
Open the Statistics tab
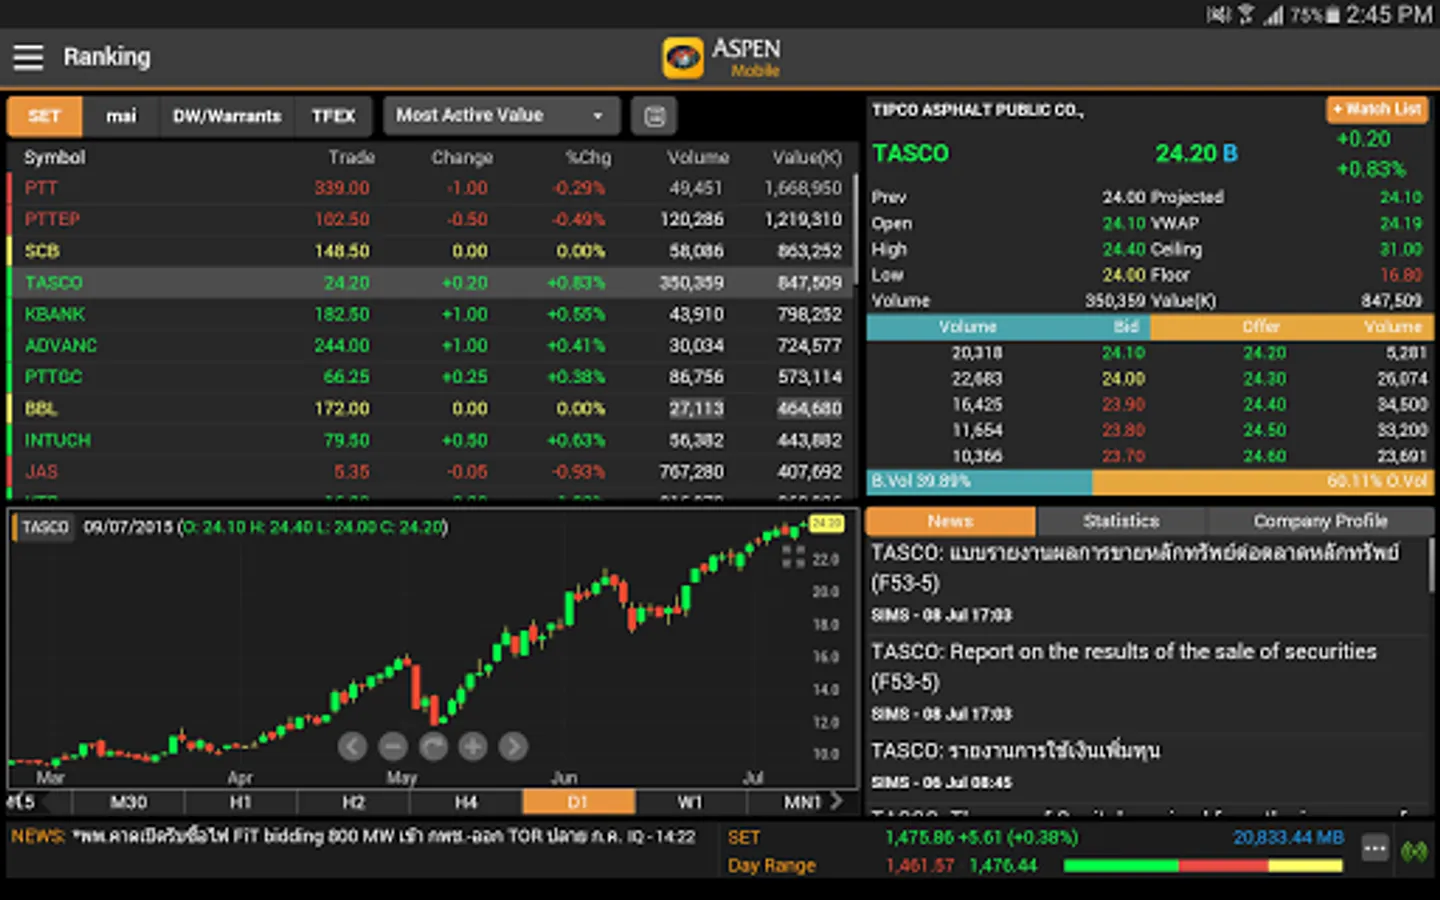click(1121, 521)
